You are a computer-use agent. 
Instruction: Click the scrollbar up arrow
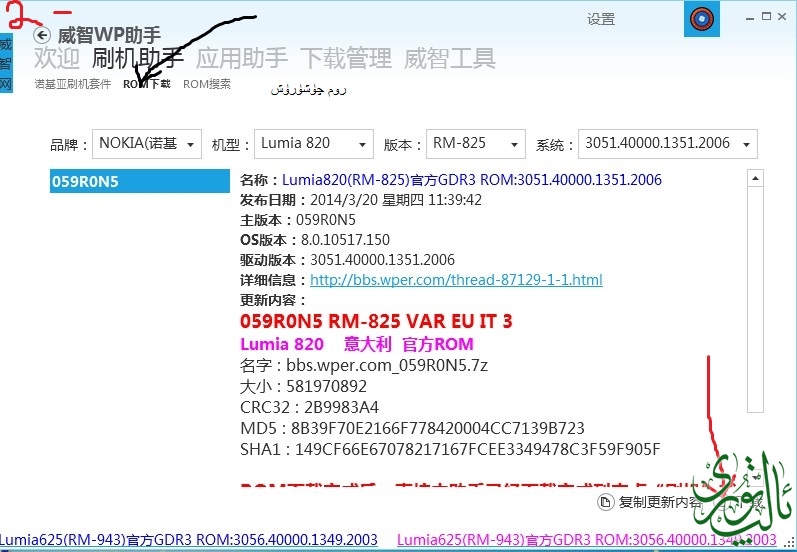point(755,178)
